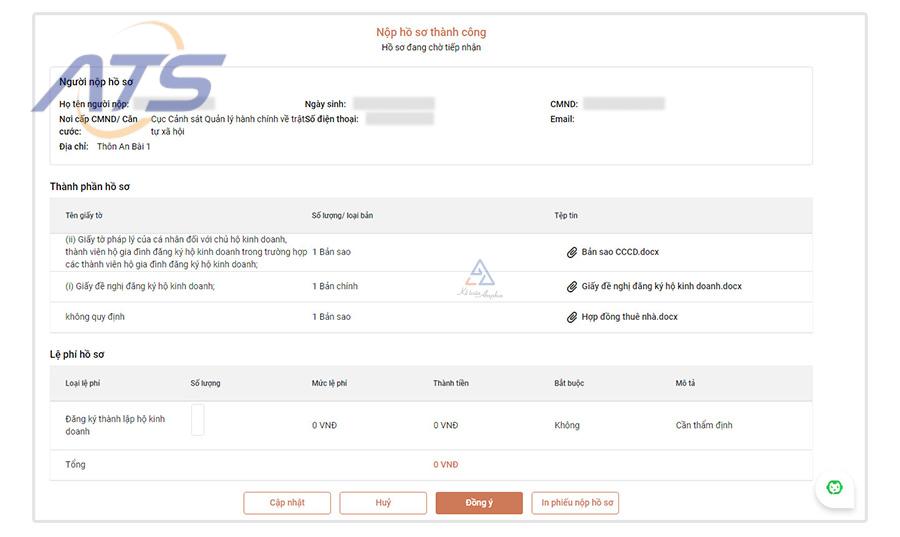Viewport: 900px width, 537px height.
Task: Open the green chatbot assistant icon
Action: tap(834, 488)
